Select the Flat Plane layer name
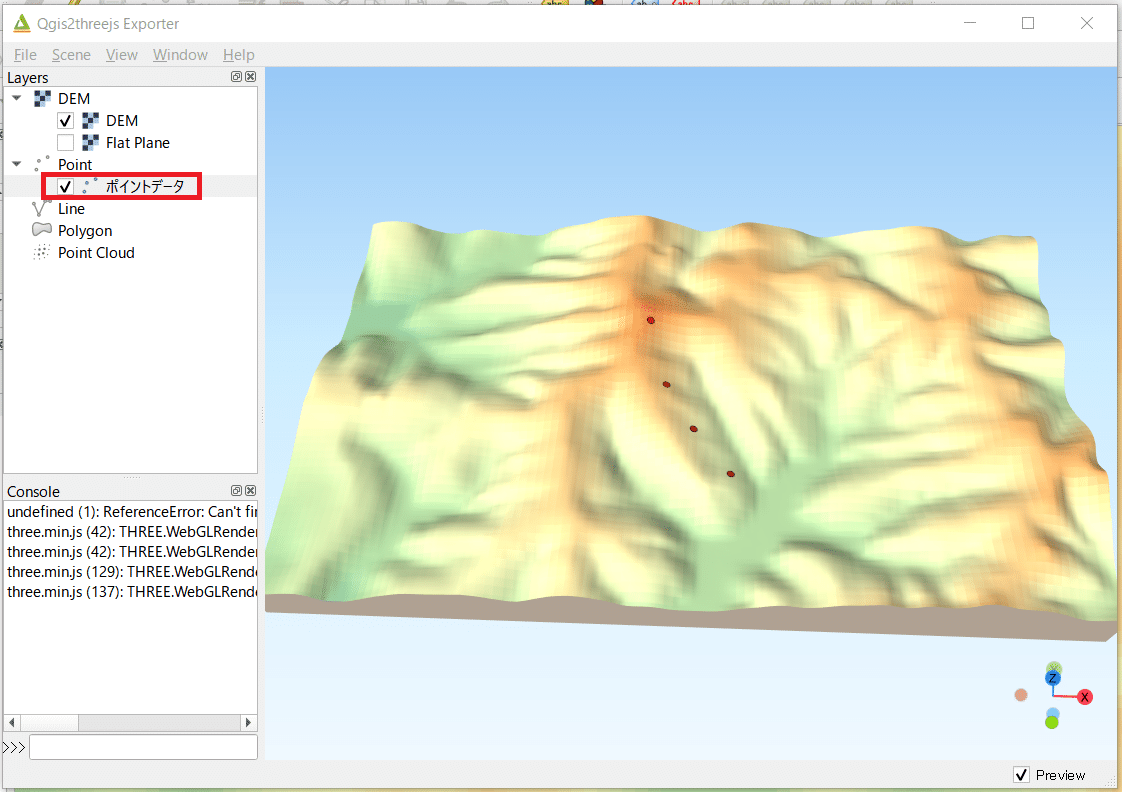This screenshot has height=792, width=1122. 137,143
